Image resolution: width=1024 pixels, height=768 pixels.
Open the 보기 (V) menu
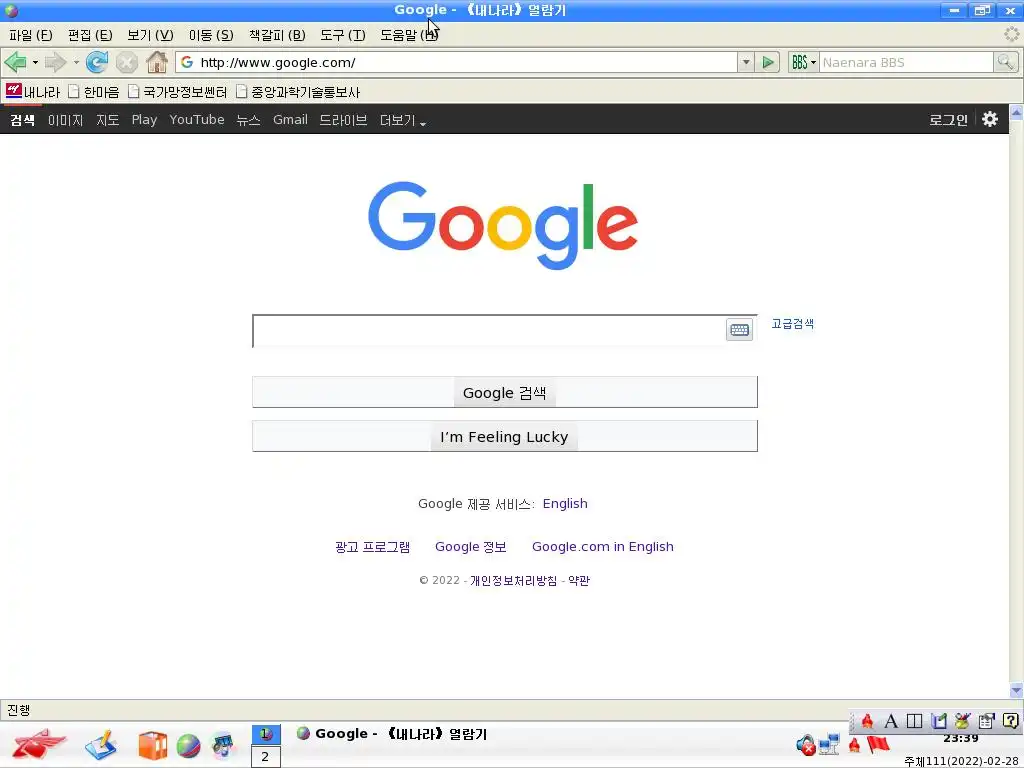pyautogui.click(x=150, y=35)
